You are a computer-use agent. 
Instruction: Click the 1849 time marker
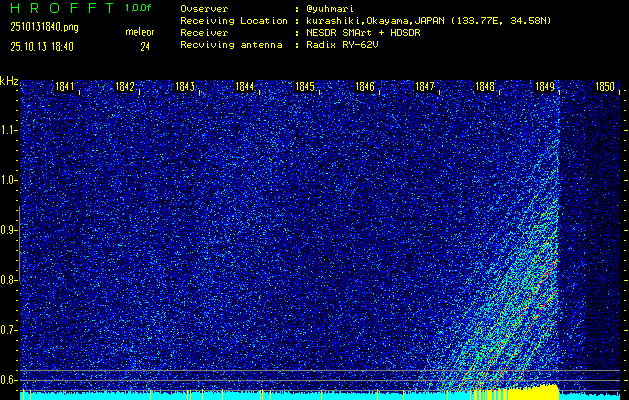click(545, 86)
